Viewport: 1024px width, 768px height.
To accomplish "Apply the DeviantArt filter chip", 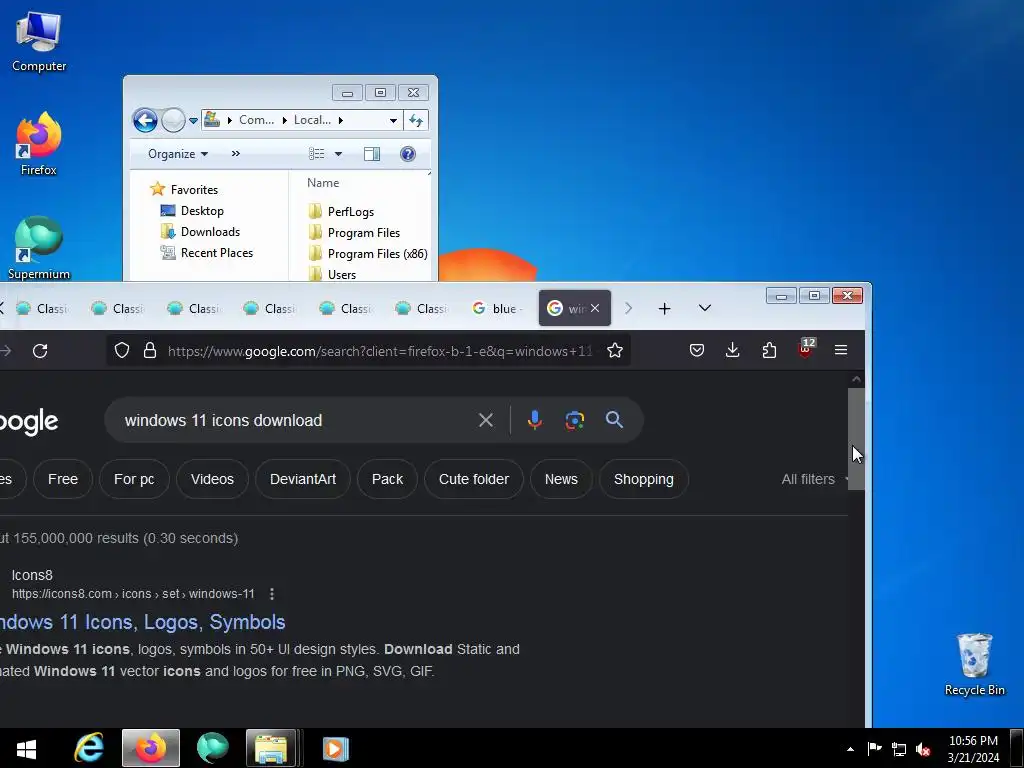I will [303, 479].
